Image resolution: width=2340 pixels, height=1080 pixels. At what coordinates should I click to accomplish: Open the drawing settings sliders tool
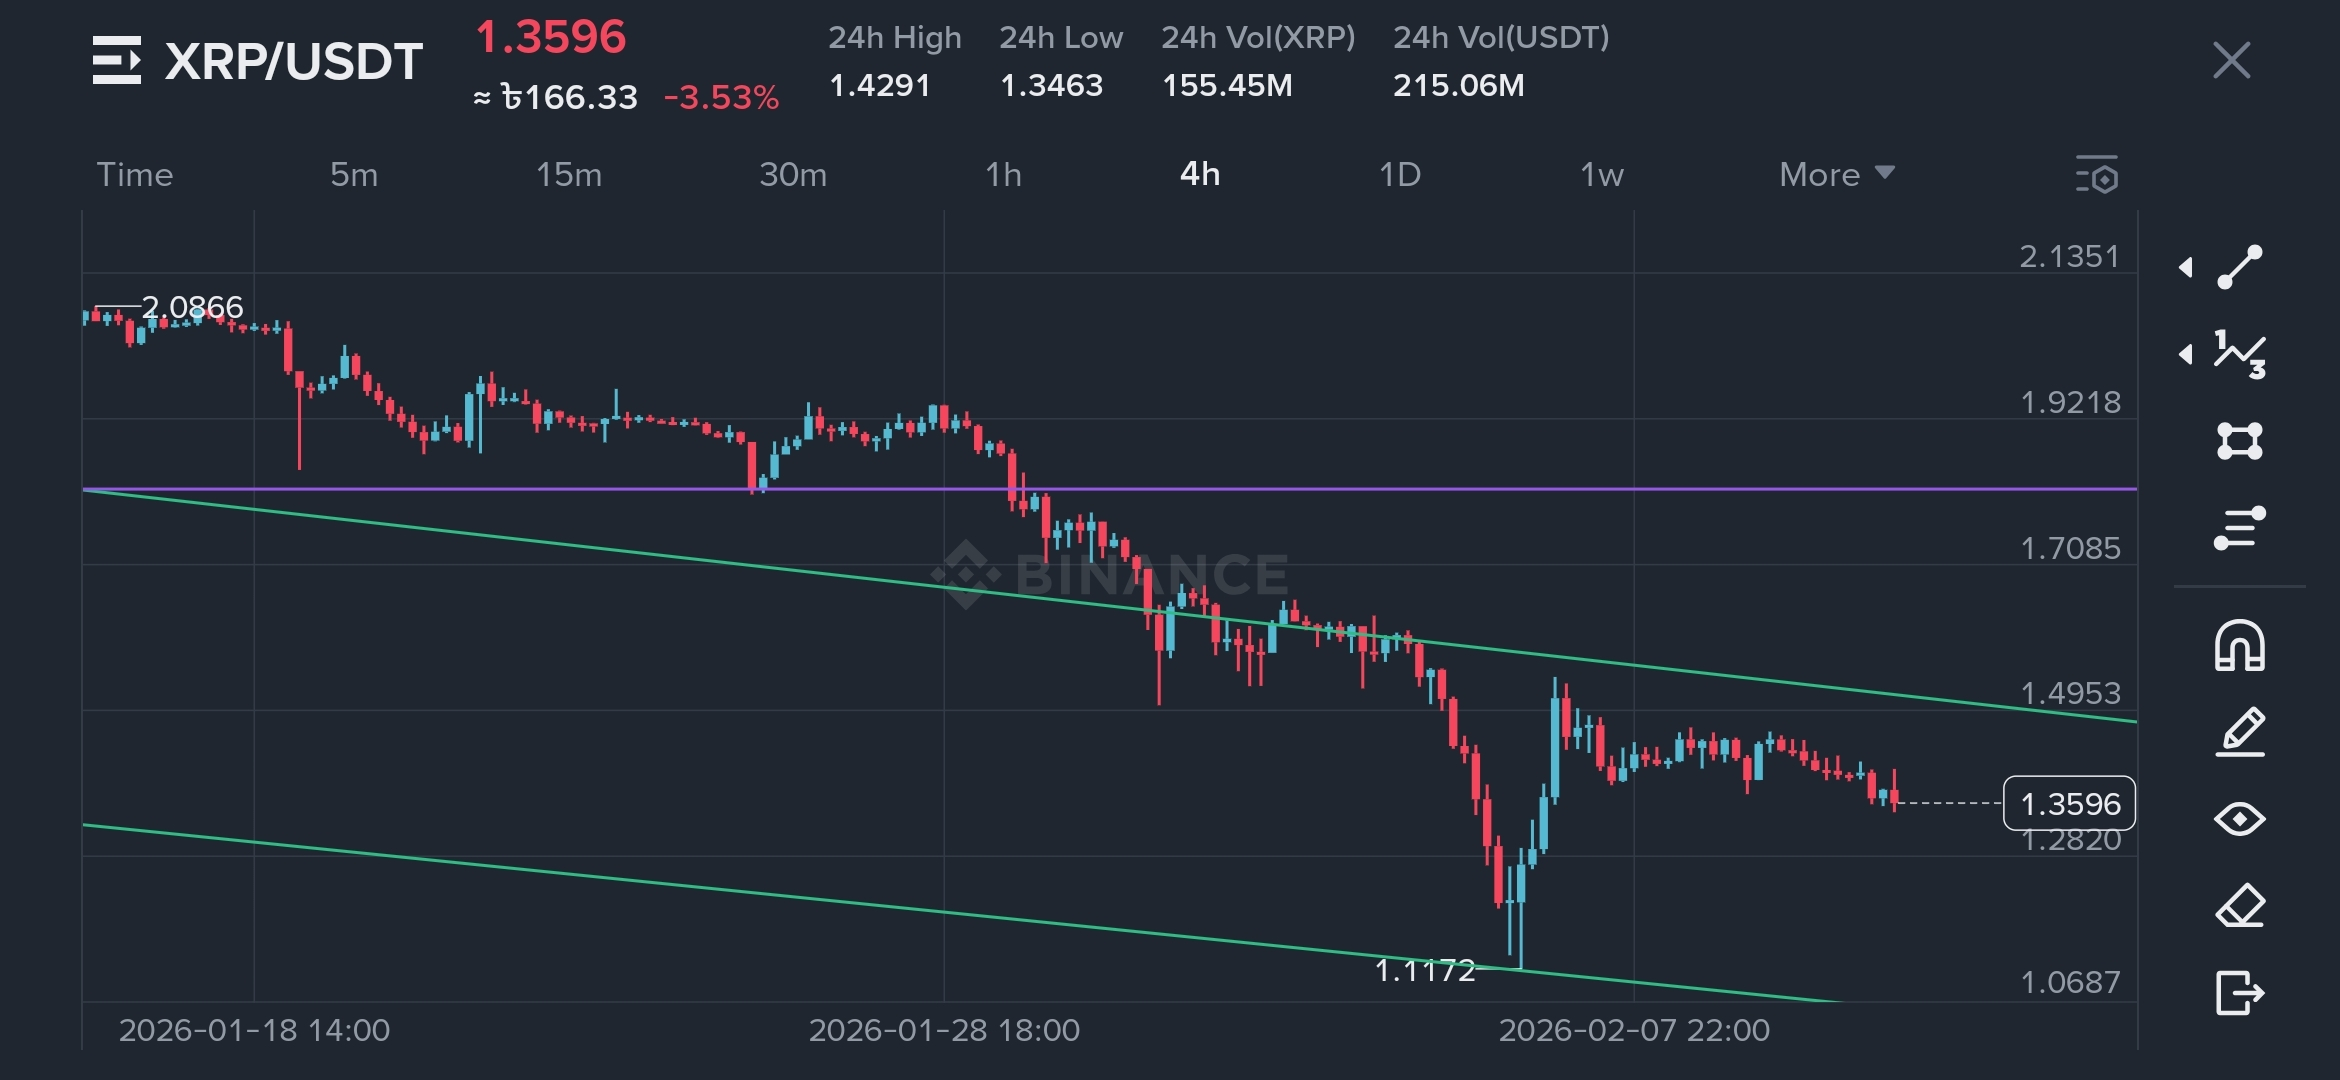coord(2240,528)
